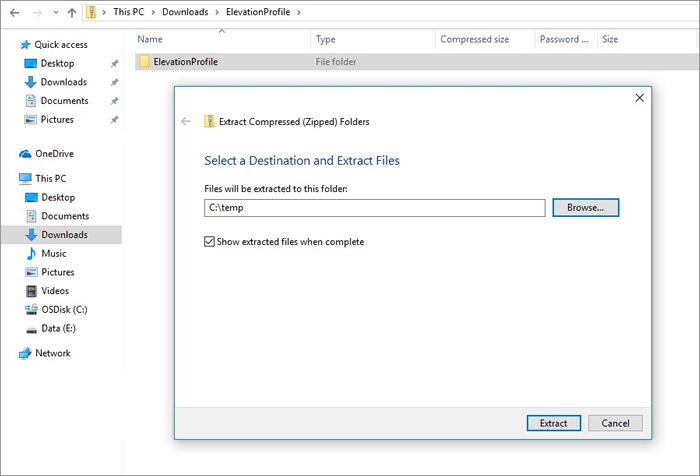Open the Videos folder in sidebar
The image size is (700, 476).
tap(55, 291)
